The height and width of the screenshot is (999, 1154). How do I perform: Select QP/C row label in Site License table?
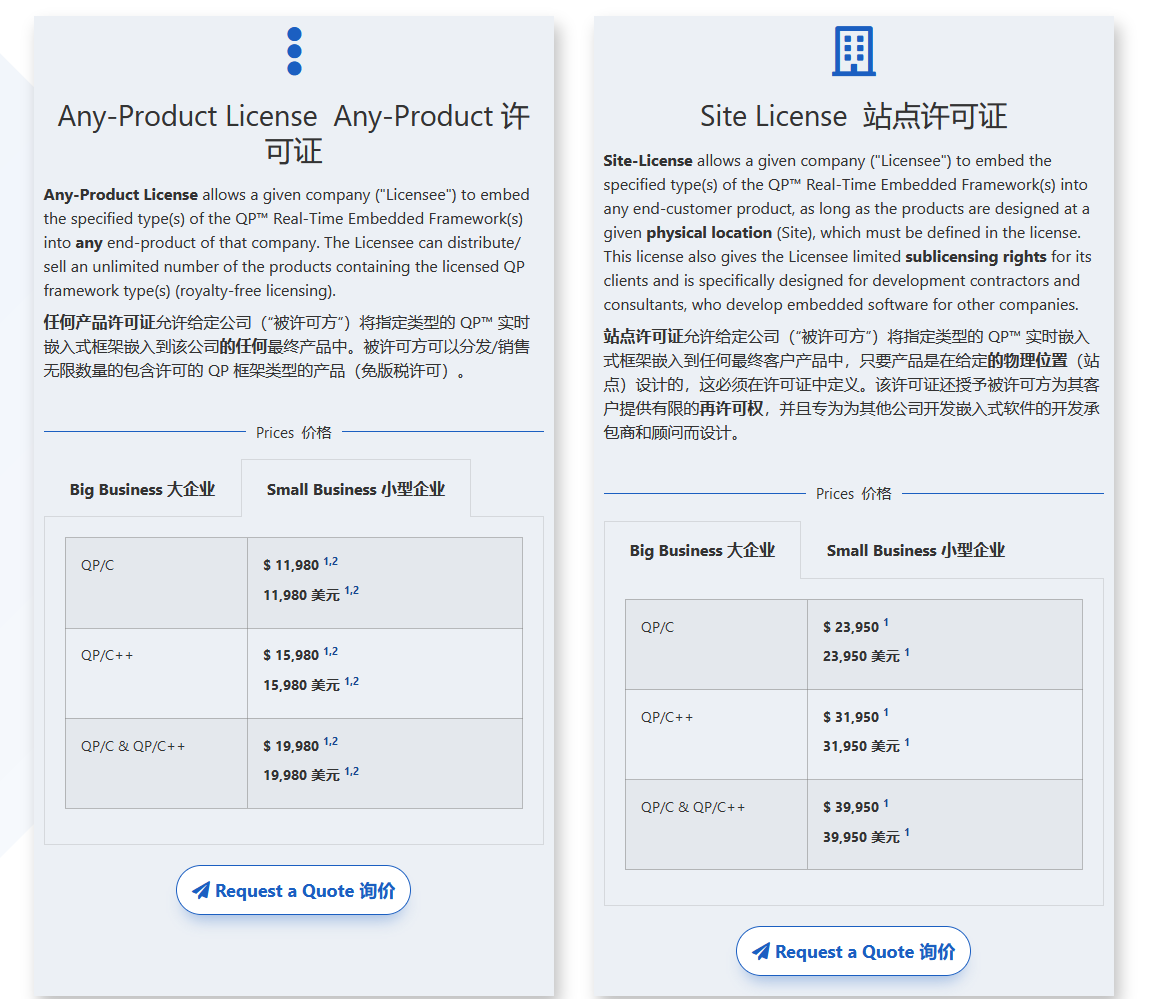(x=657, y=626)
